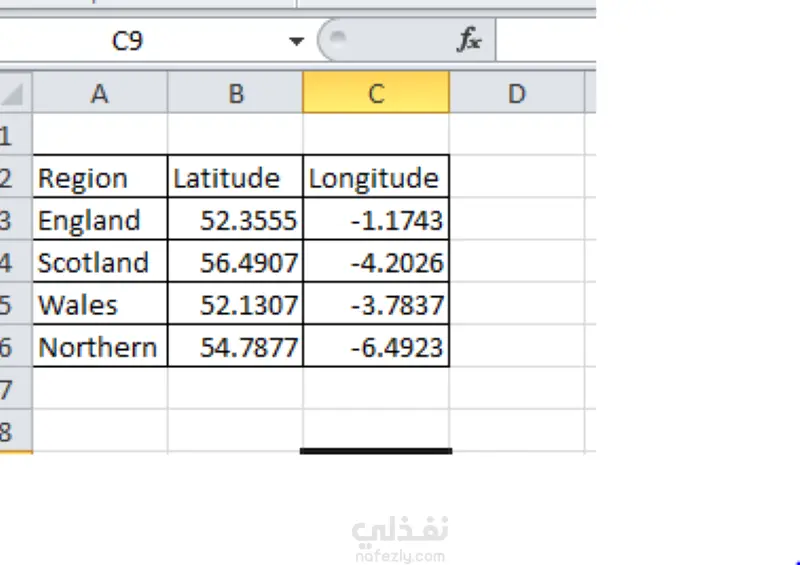The height and width of the screenshot is (565, 800).
Task: Click the Insert Function fx icon
Action: point(469,40)
